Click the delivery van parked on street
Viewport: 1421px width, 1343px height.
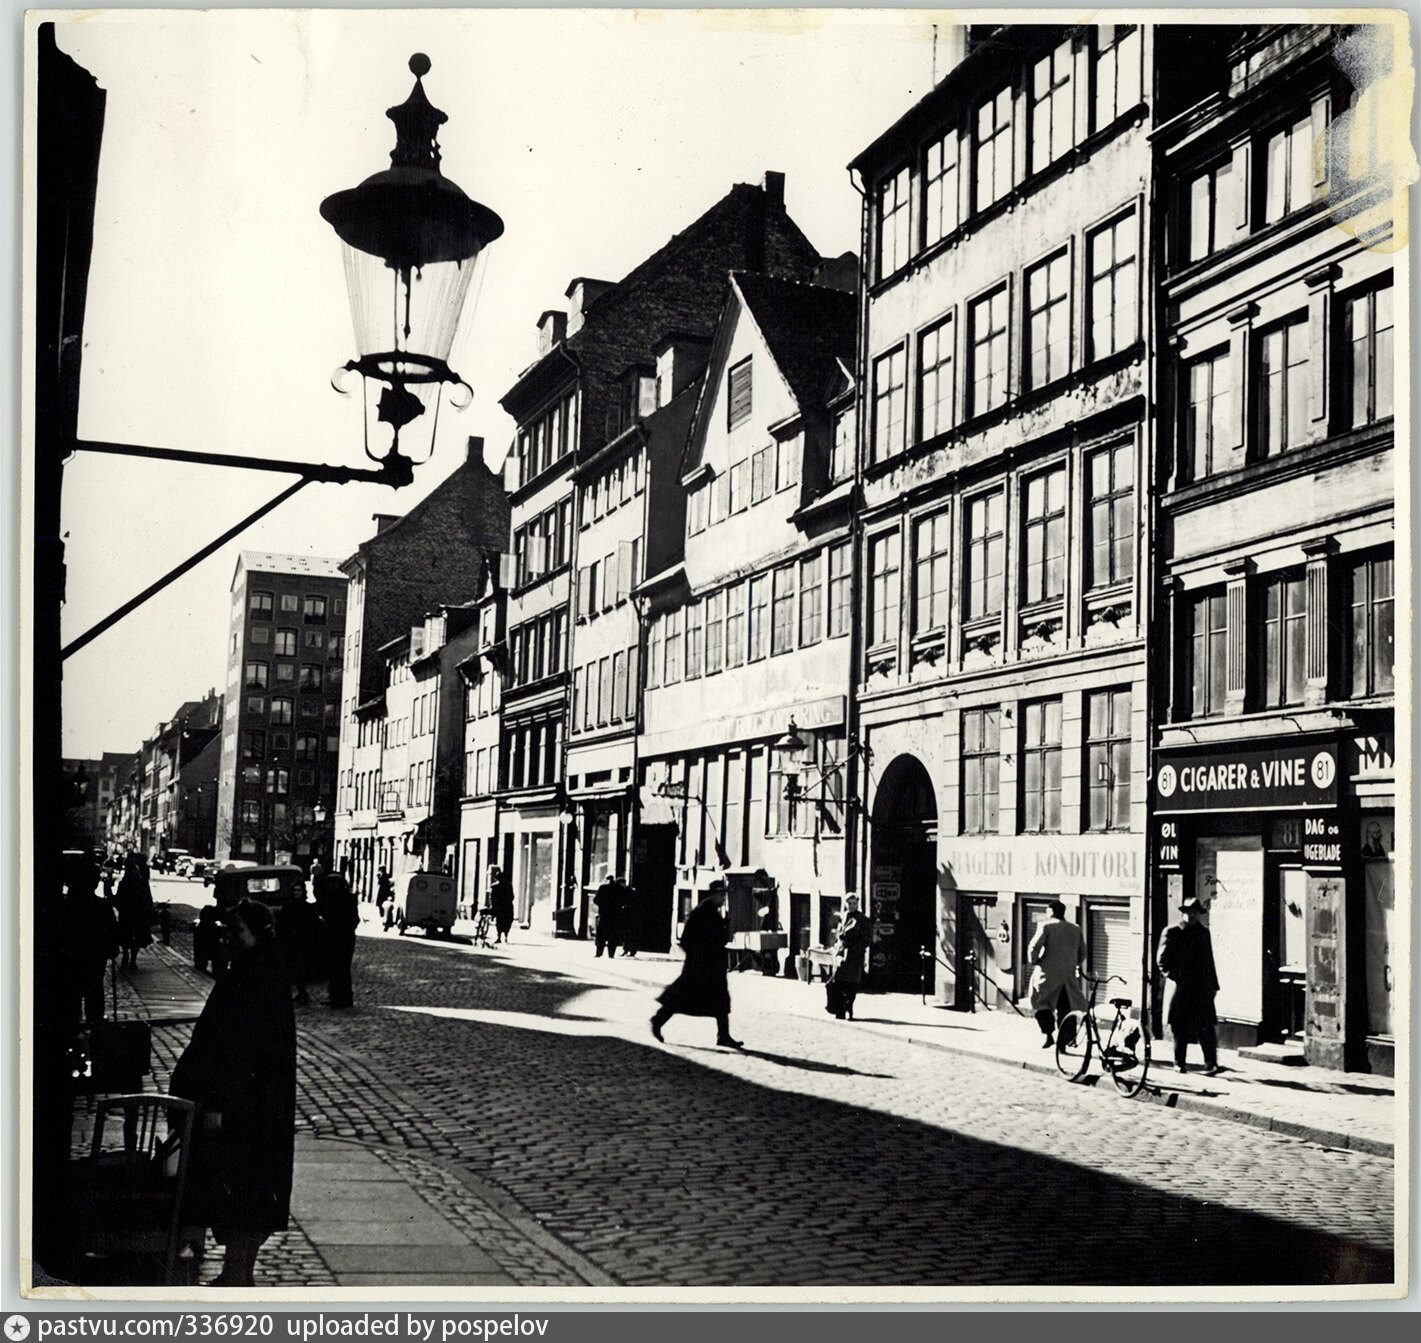pos(425,902)
